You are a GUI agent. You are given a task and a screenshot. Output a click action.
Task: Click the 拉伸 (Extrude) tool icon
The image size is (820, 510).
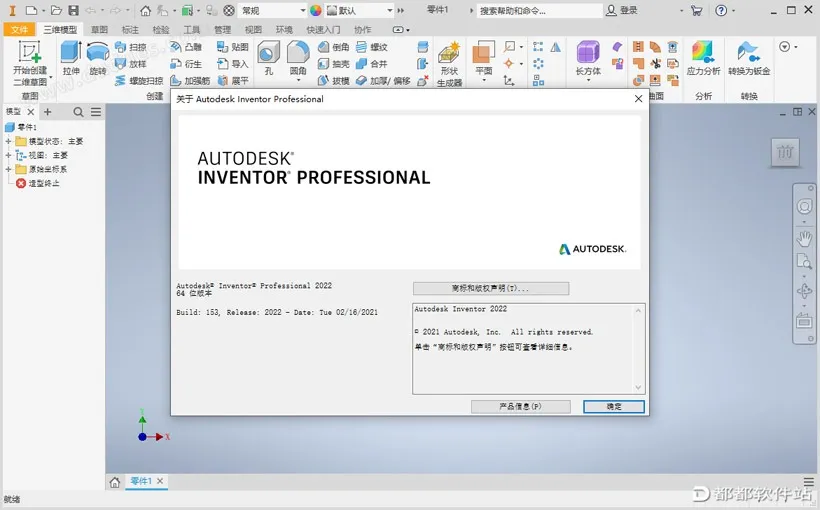(x=70, y=53)
